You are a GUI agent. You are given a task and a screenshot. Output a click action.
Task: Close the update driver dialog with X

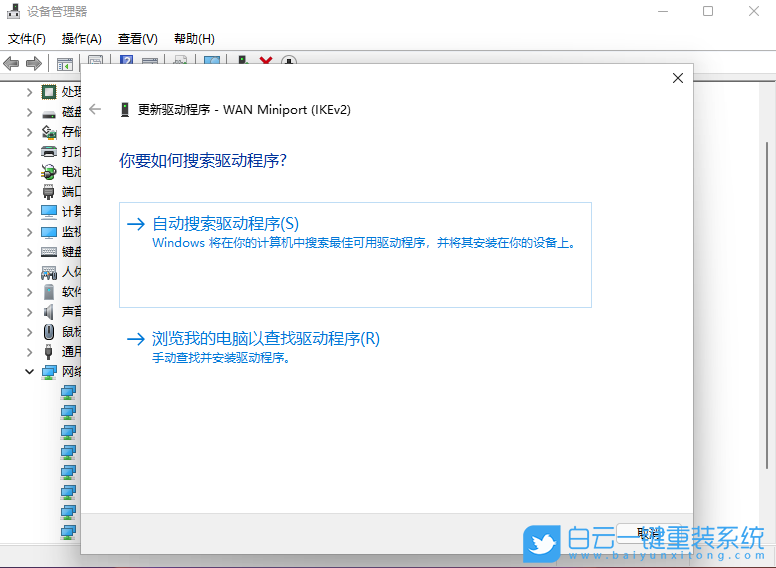click(x=678, y=78)
